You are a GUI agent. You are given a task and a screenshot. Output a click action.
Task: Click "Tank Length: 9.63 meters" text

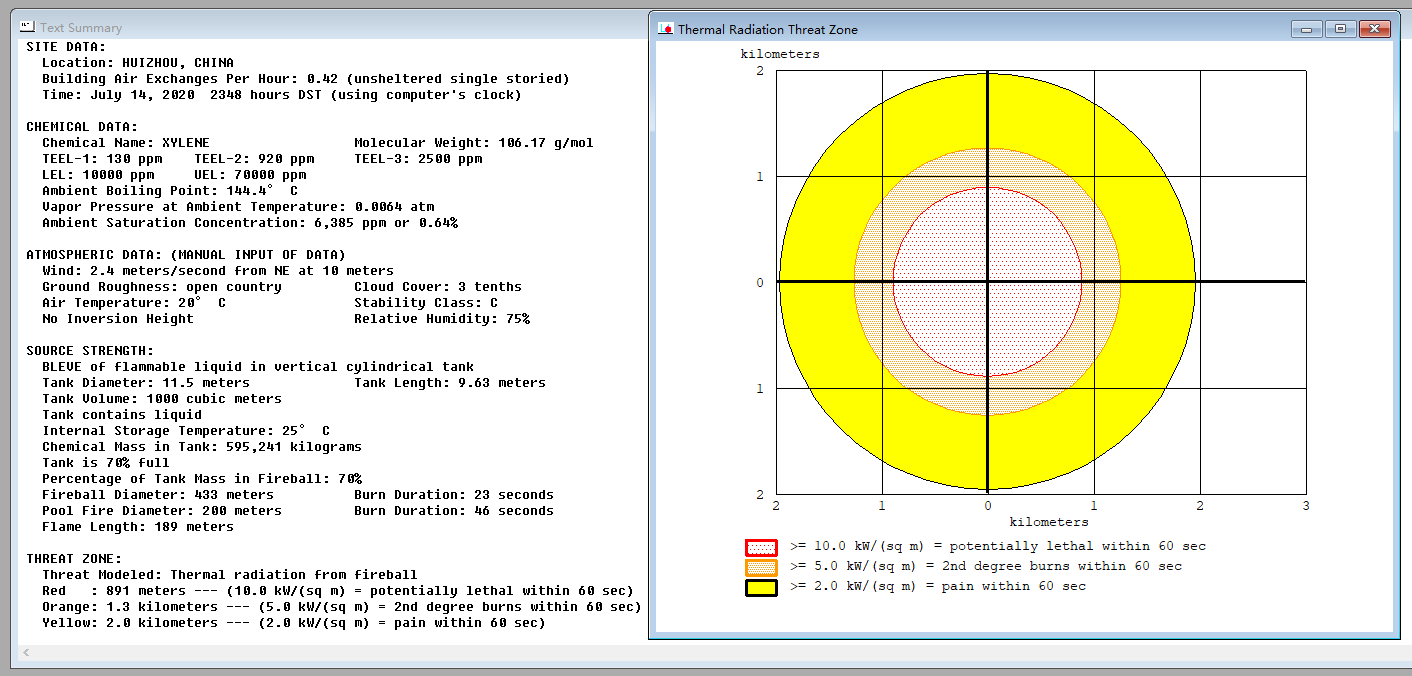click(450, 383)
